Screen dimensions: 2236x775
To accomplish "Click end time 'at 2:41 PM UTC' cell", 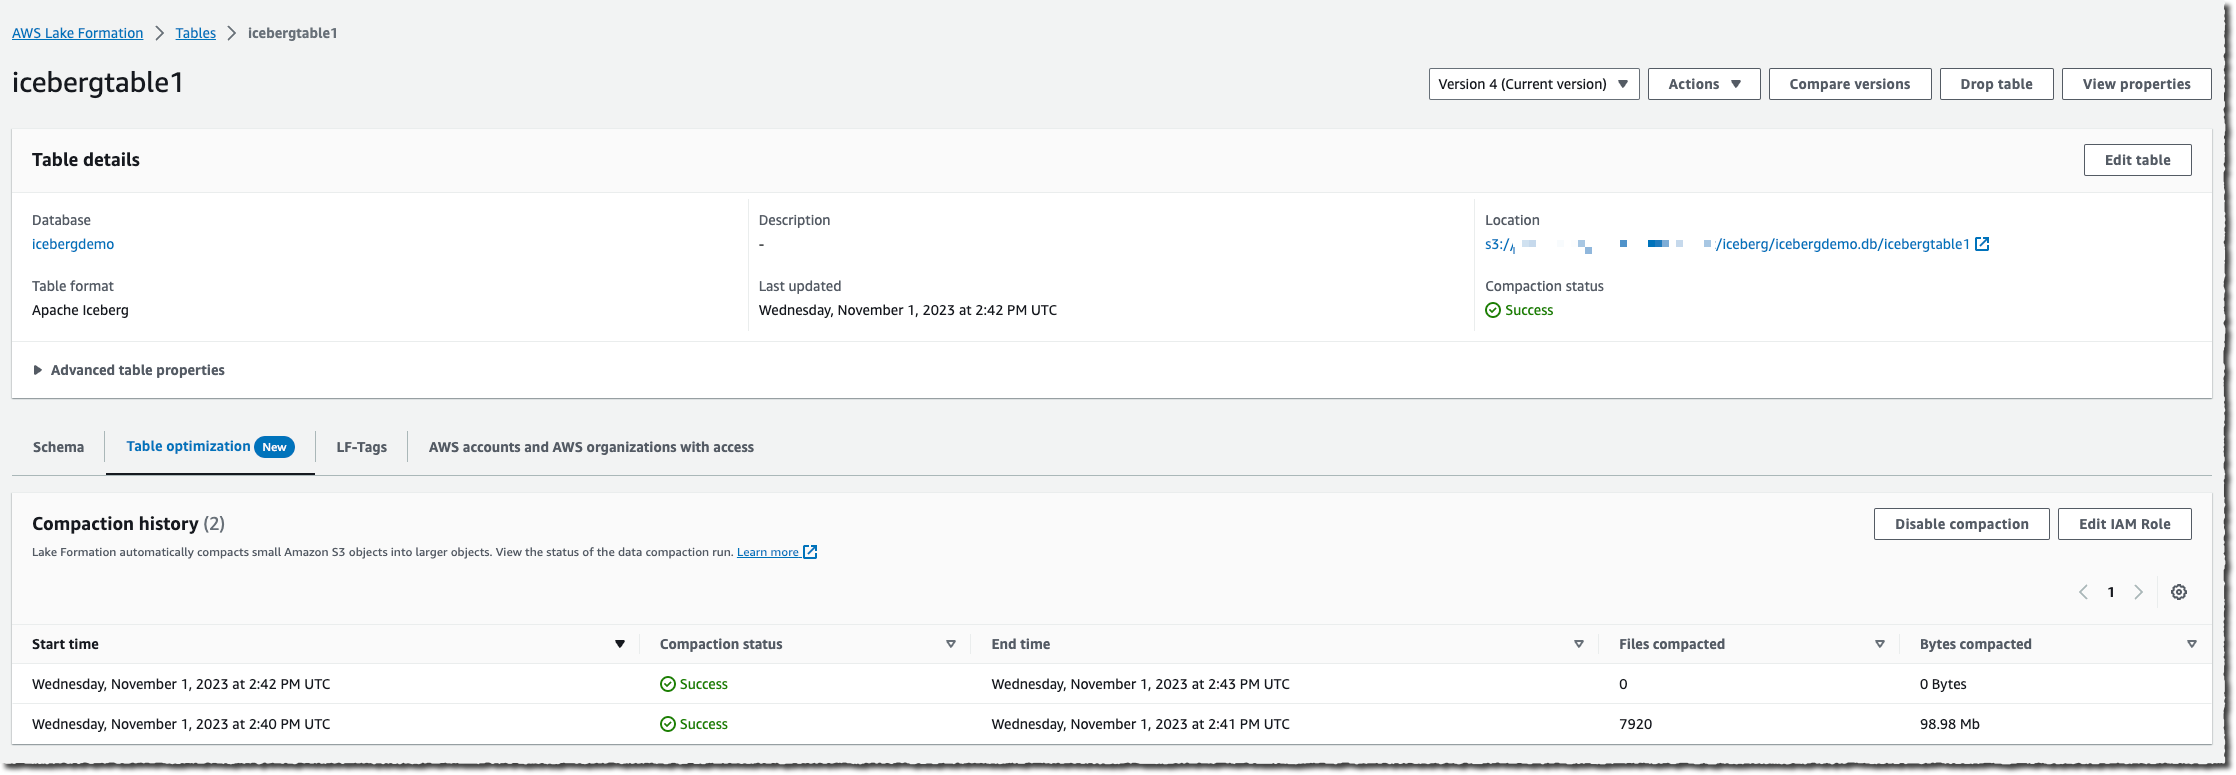I will (1140, 724).
